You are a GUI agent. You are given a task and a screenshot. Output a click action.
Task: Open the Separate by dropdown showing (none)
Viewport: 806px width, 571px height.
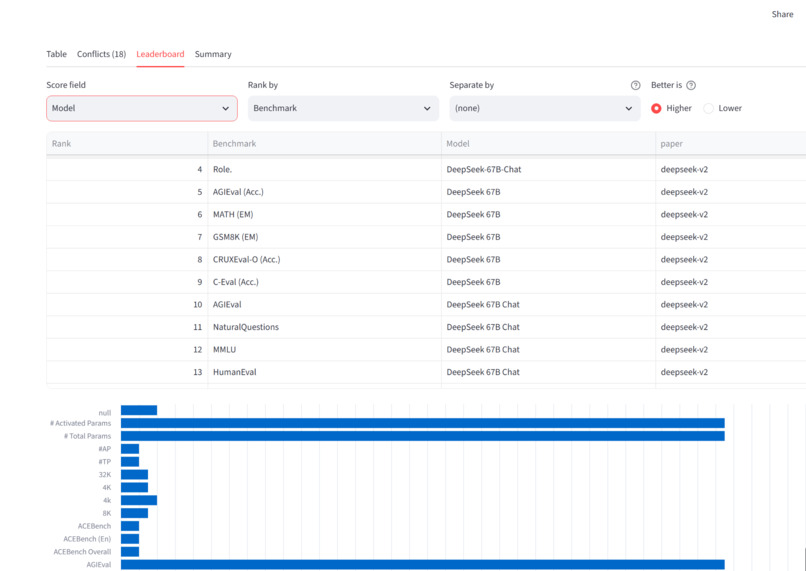coord(545,108)
